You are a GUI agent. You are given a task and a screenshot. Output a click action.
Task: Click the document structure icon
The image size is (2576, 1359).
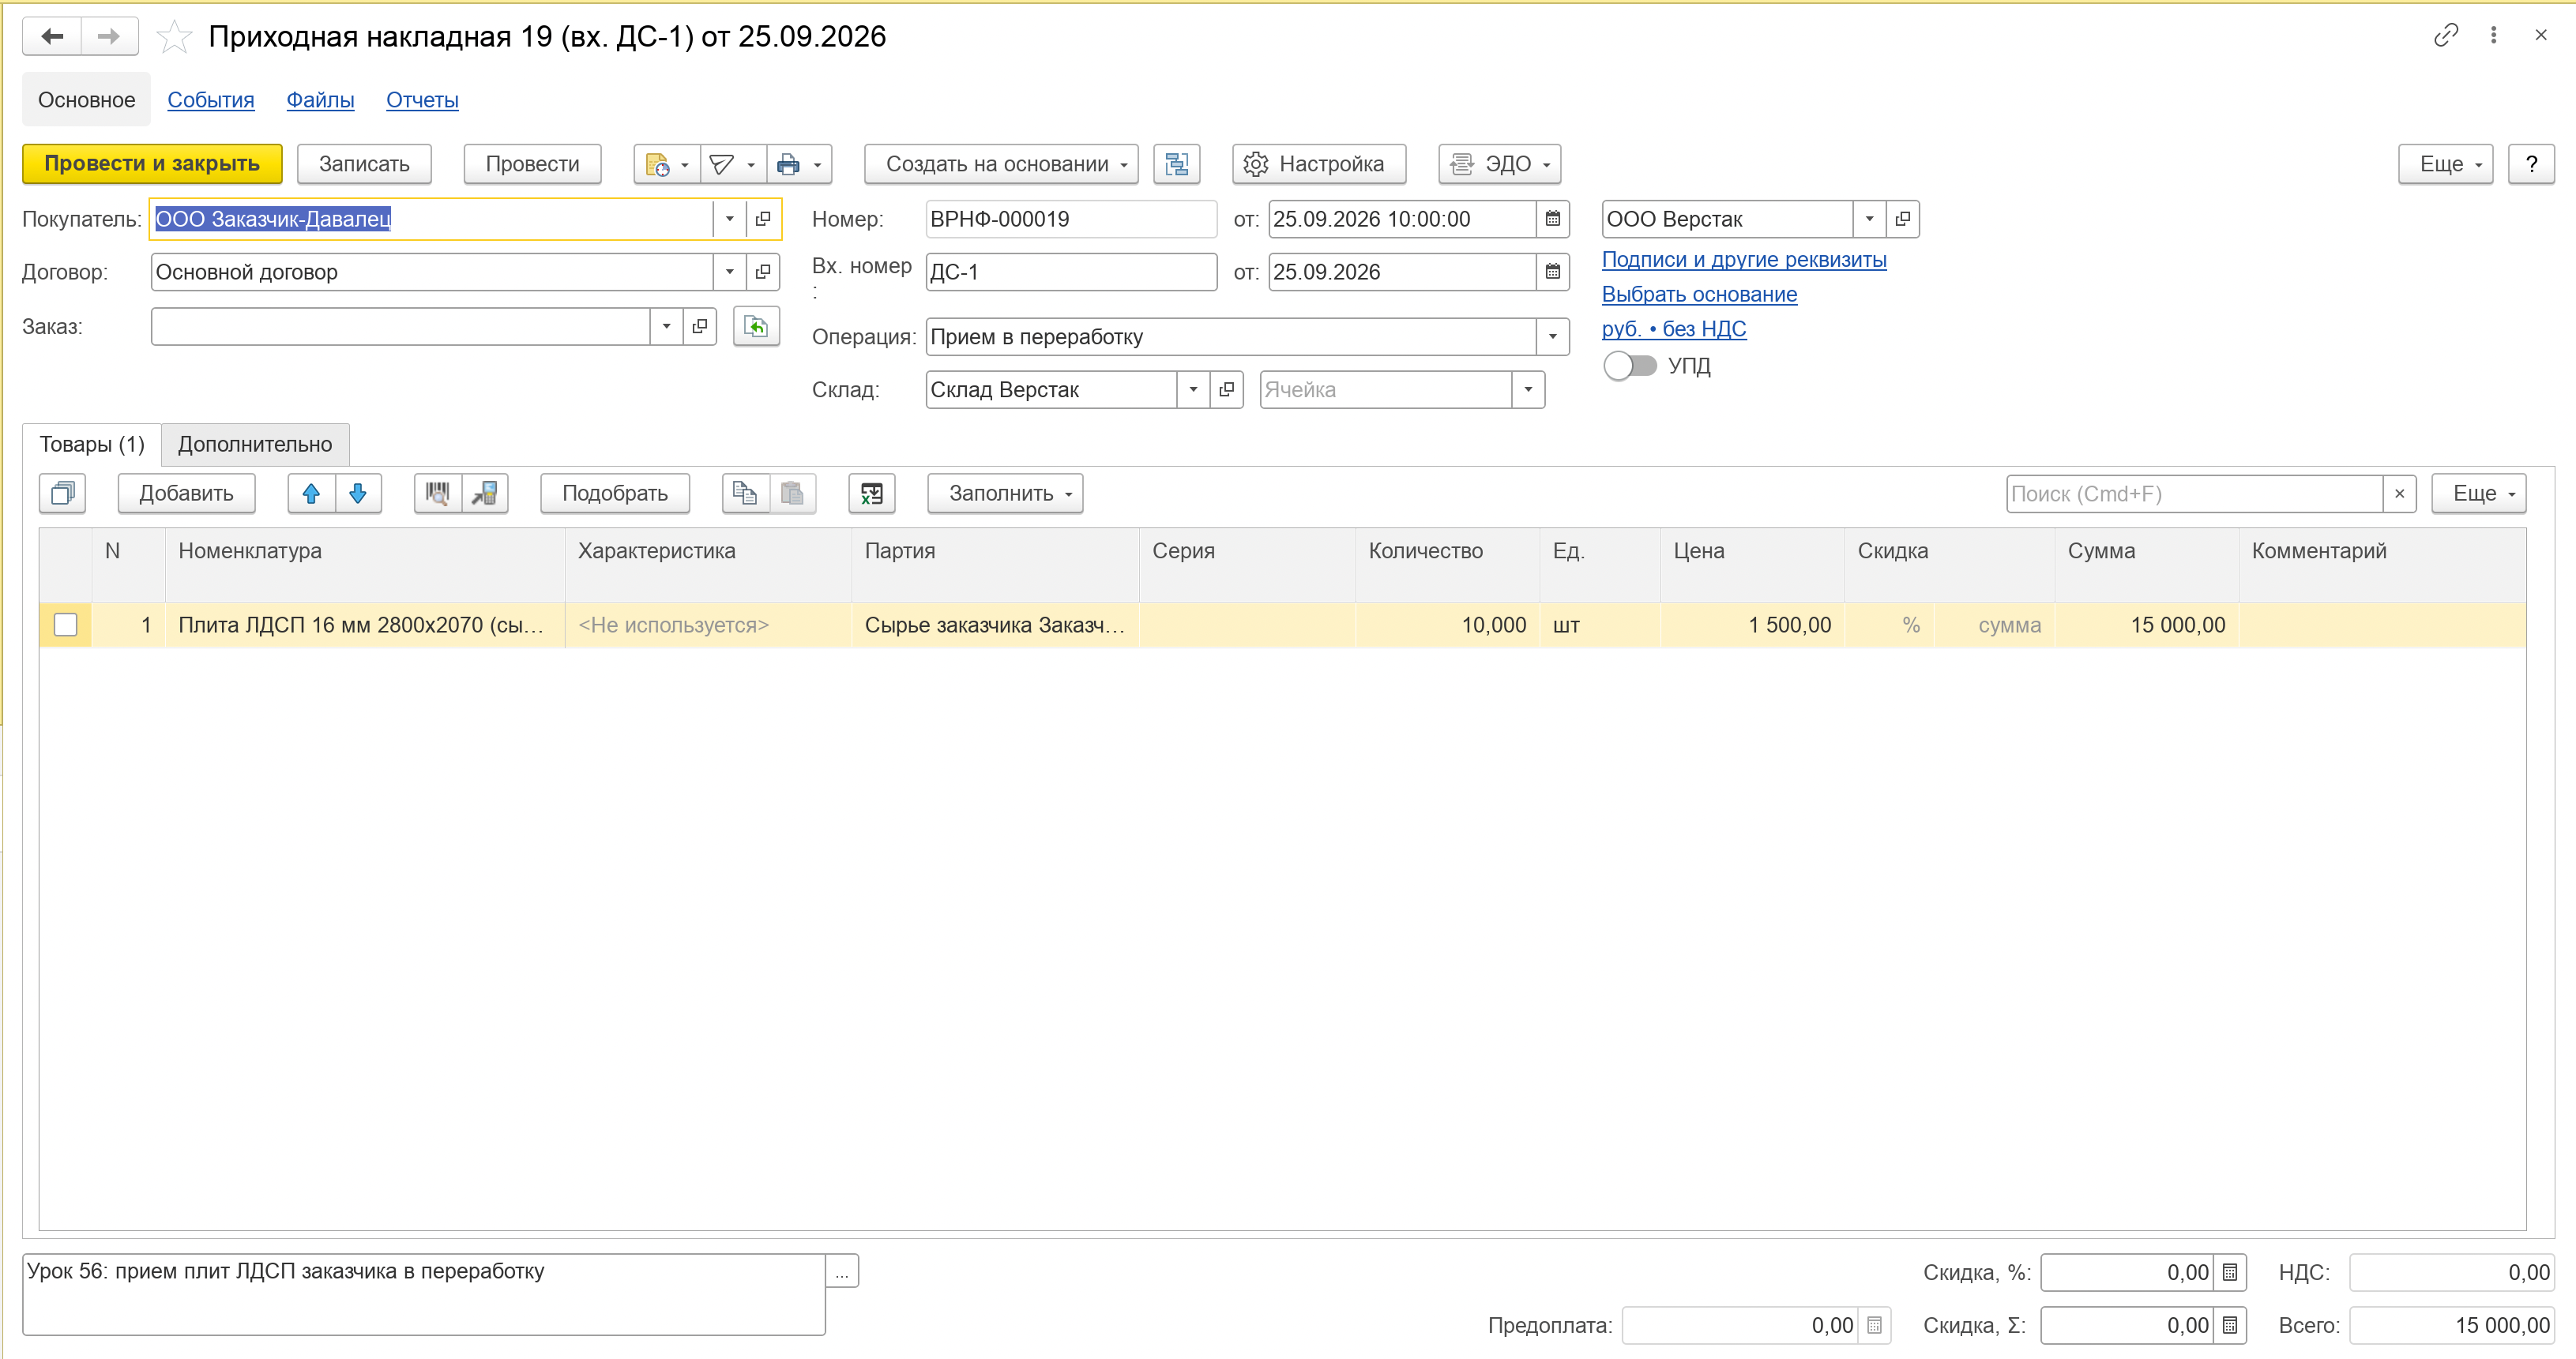click(1176, 164)
